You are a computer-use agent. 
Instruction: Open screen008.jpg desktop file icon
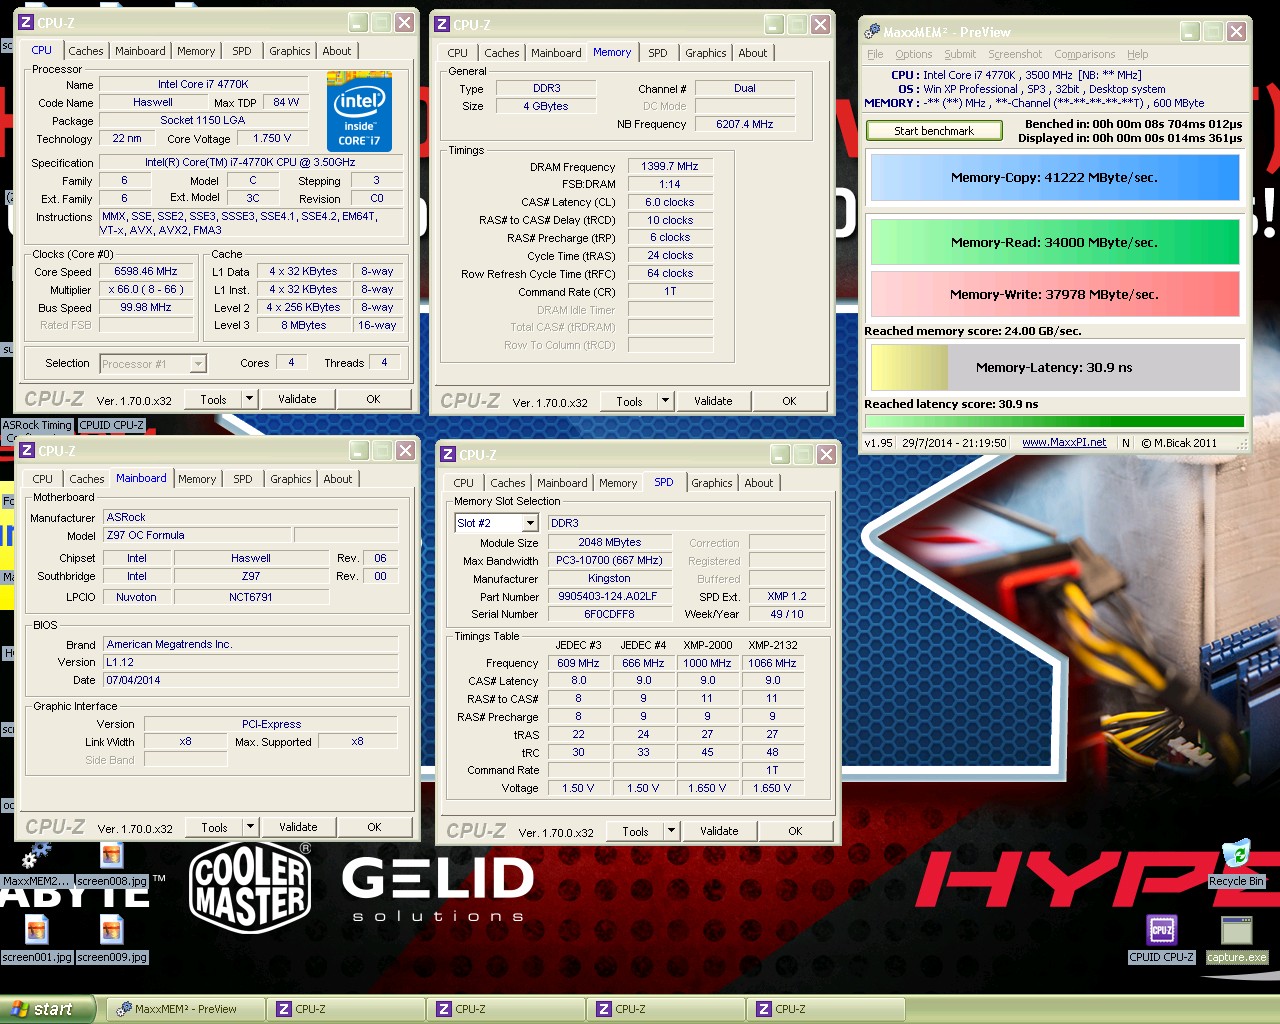pos(111,855)
